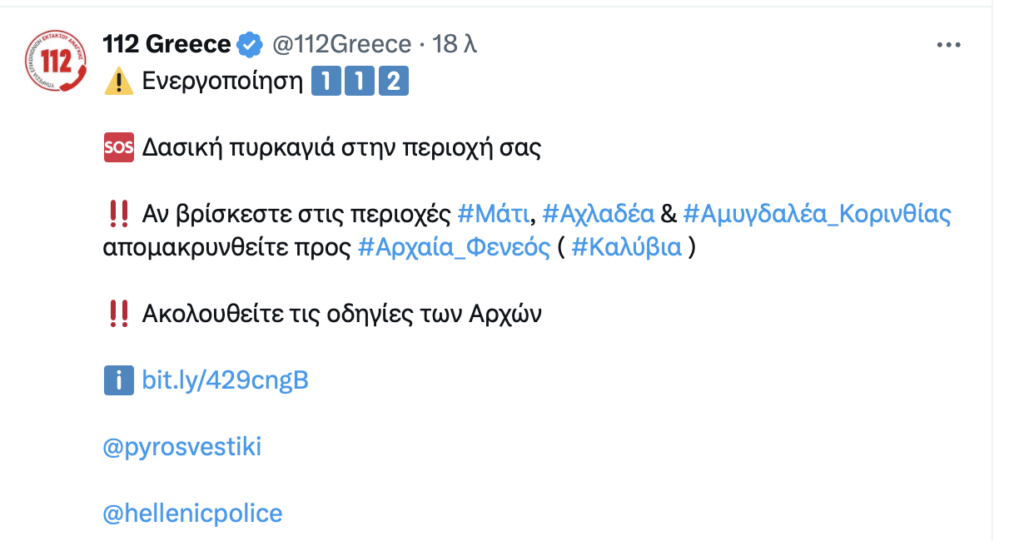The height and width of the screenshot is (541, 1024).
Task: Click the yellow warning triangle emoji
Action: point(118,82)
